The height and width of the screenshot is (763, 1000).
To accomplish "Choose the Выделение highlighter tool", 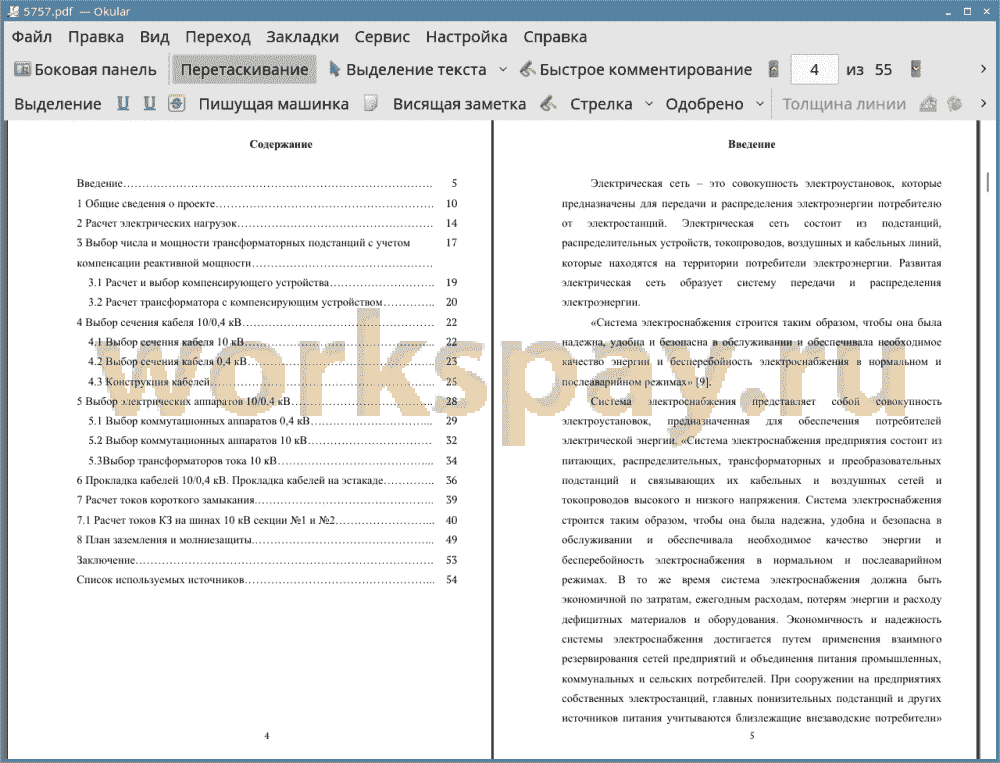I will tap(58, 104).
